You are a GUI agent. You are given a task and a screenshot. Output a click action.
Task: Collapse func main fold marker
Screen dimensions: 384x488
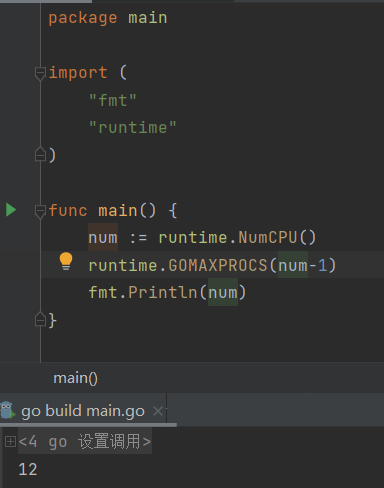(x=40, y=211)
